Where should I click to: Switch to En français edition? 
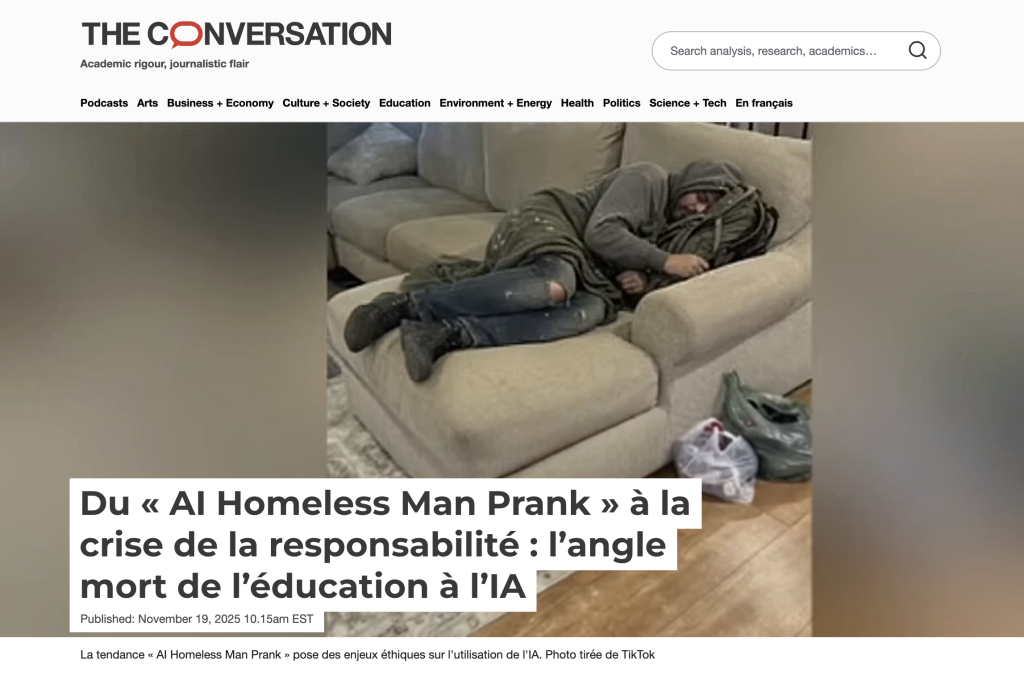coord(764,103)
